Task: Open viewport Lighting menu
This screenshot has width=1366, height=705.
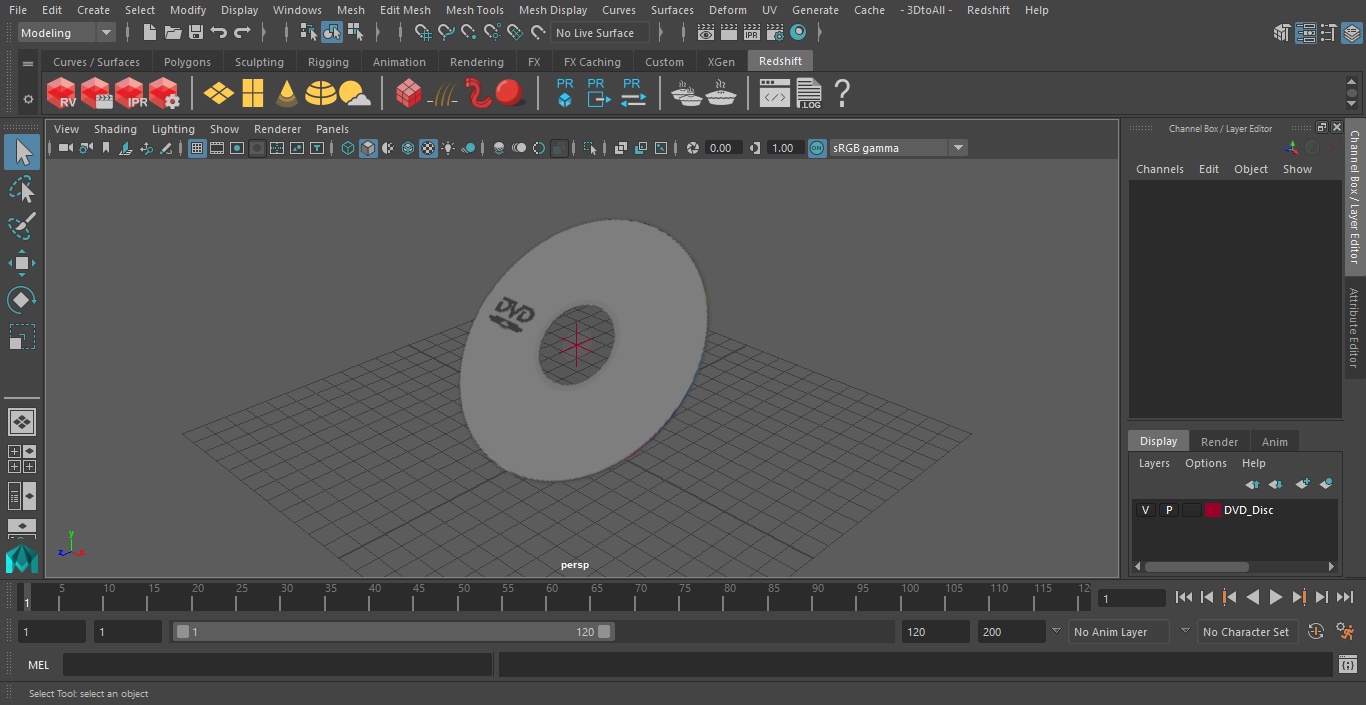Action: point(173,129)
